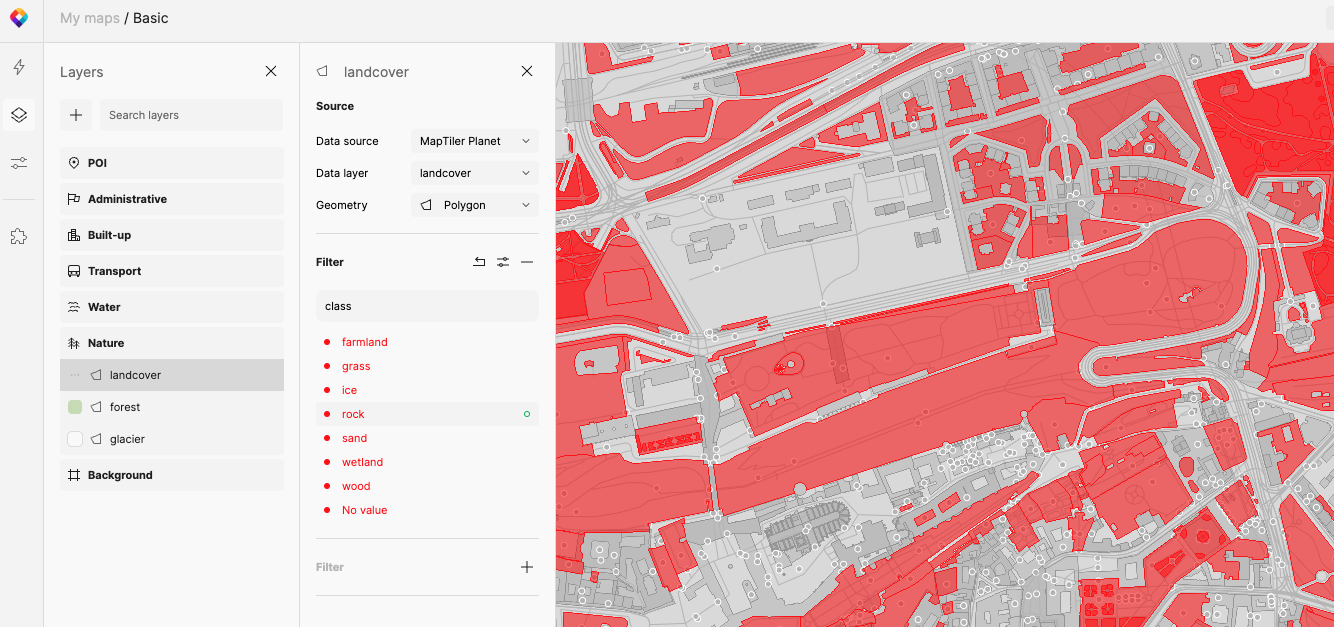Select the Layers stack sidebar icon
Screen dimensions: 1334x627
point(19,115)
